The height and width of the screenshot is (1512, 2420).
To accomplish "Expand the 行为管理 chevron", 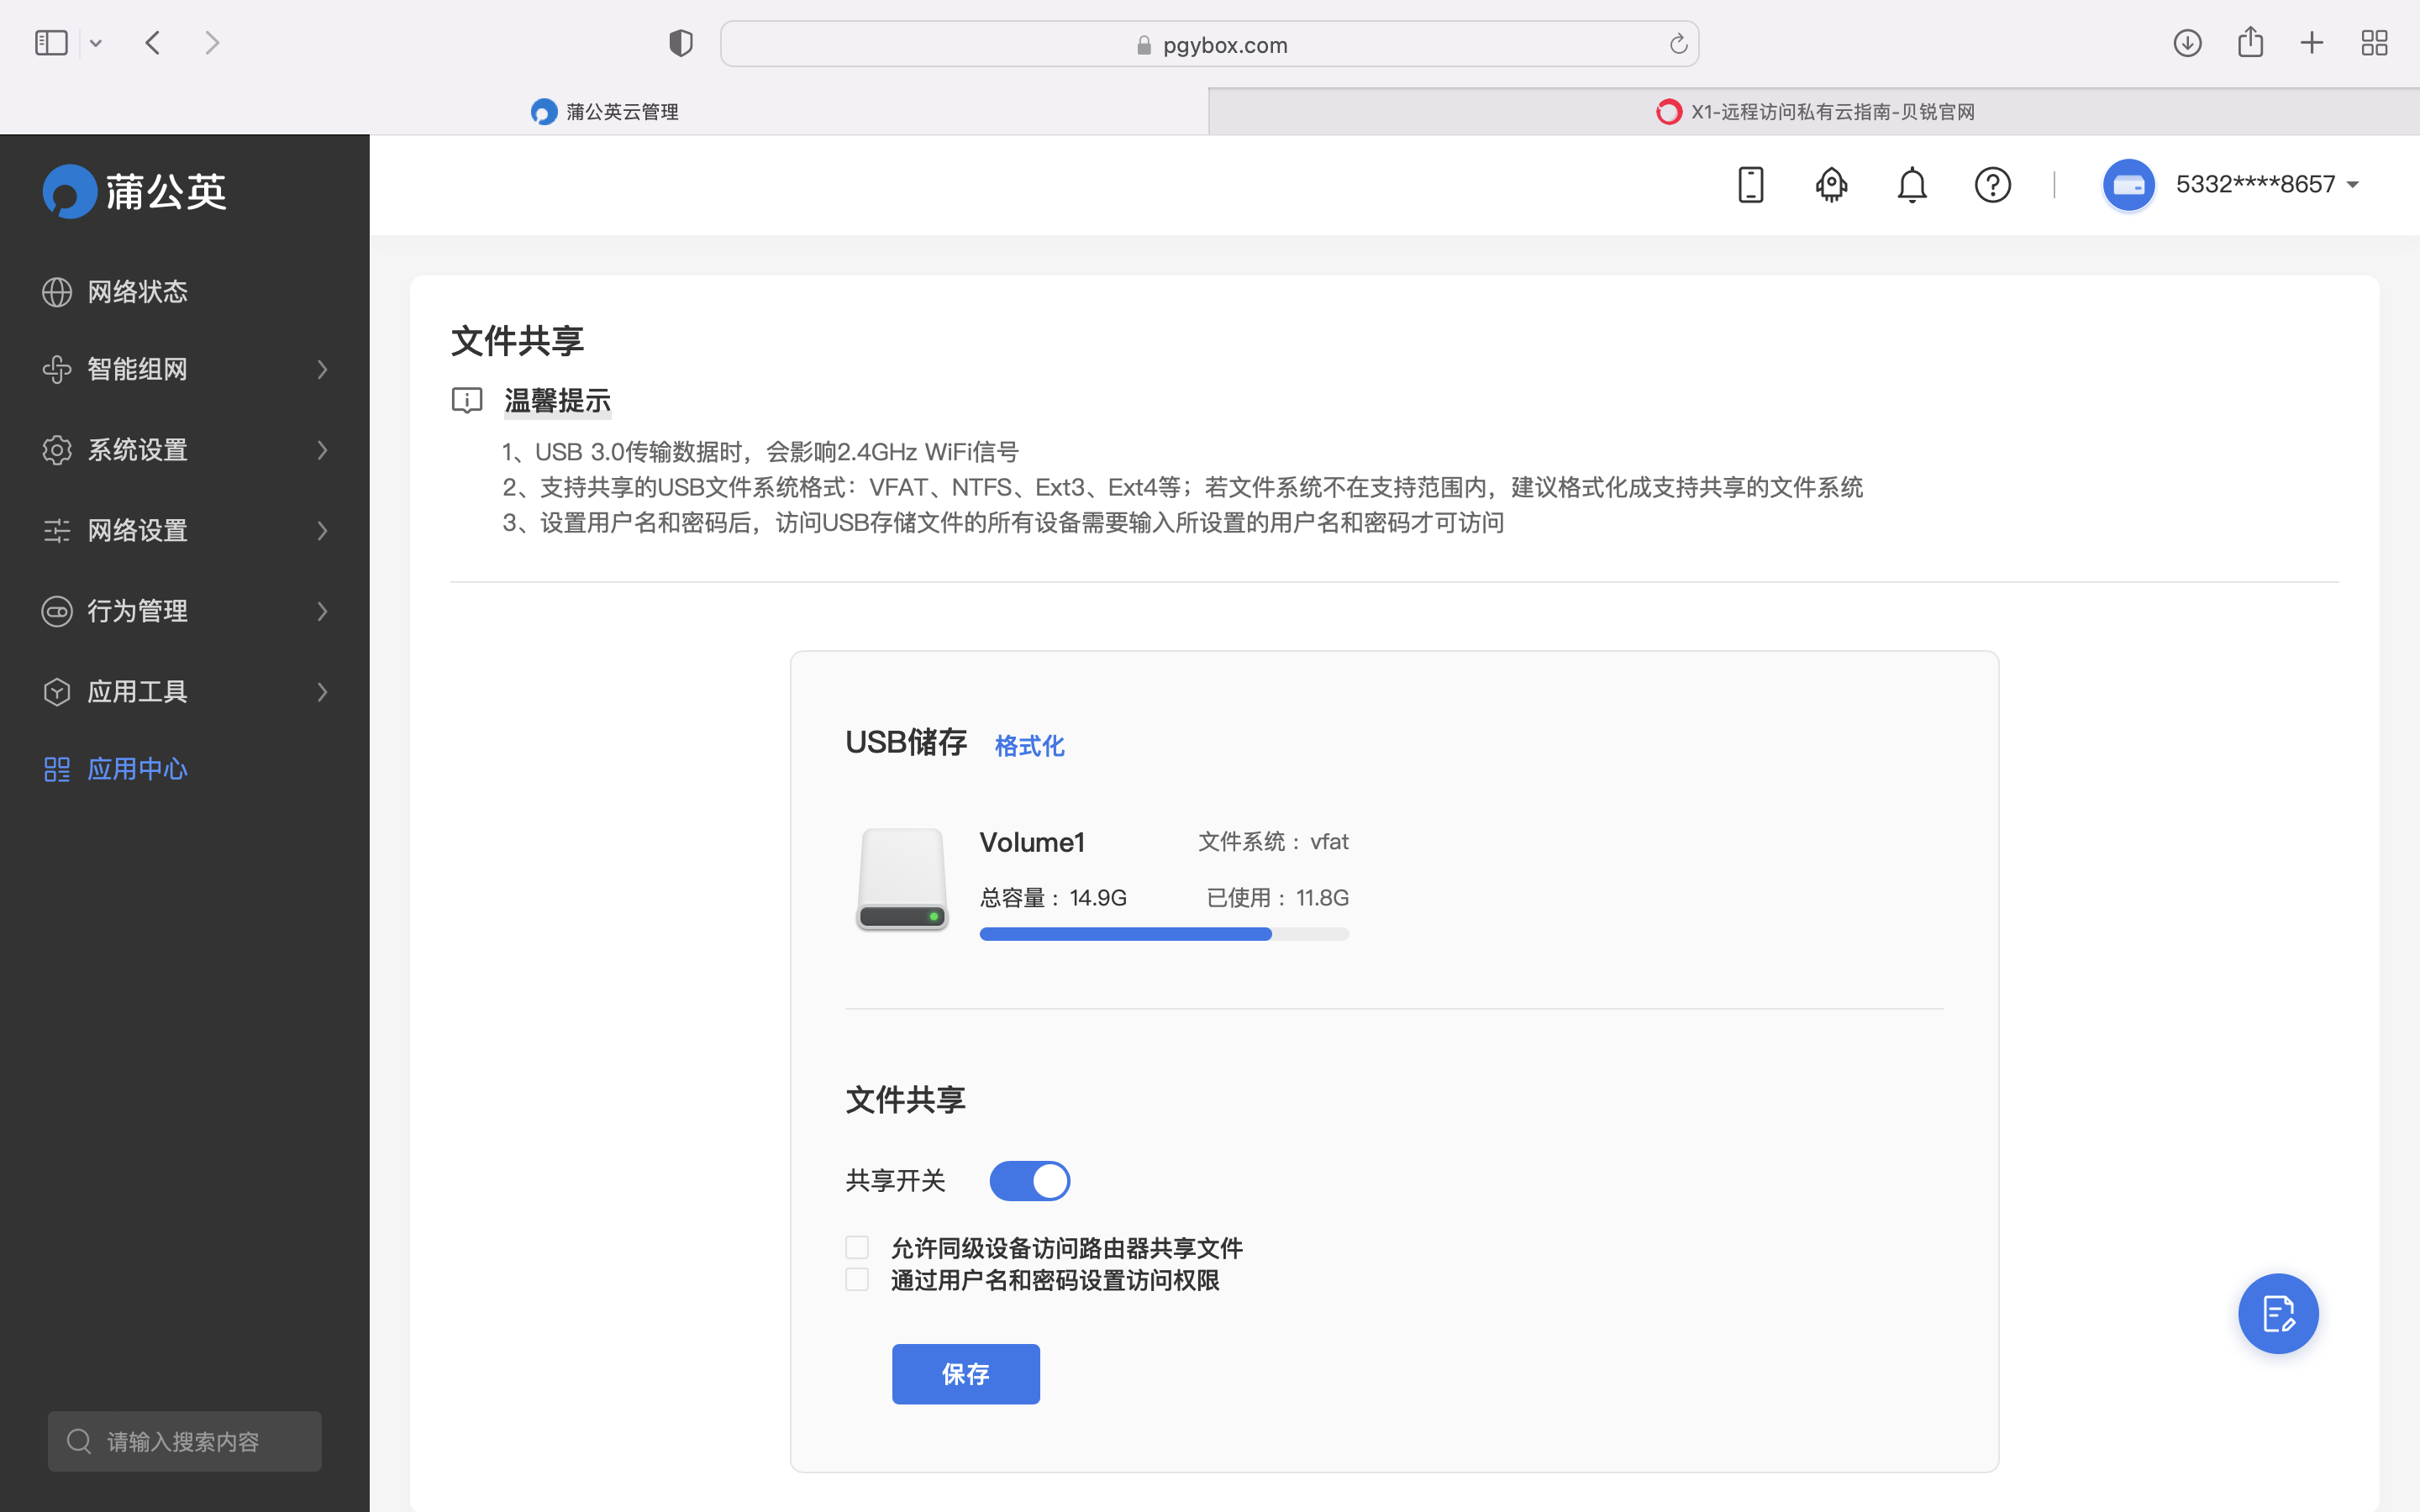I will (322, 611).
